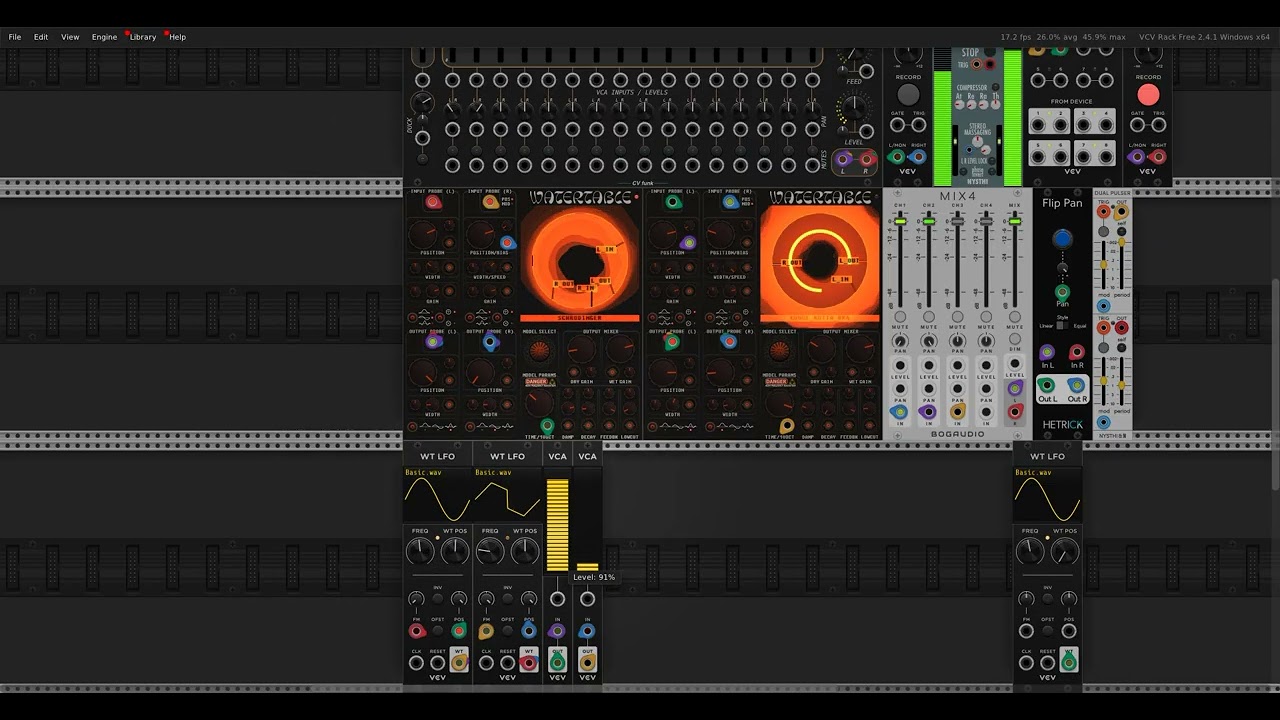Image resolution: width=1280 pixels, height=720 pixels.
Task: Click MIX4 channel 1 IN jack
Action: pyautogui.click(x=900, y=411)
